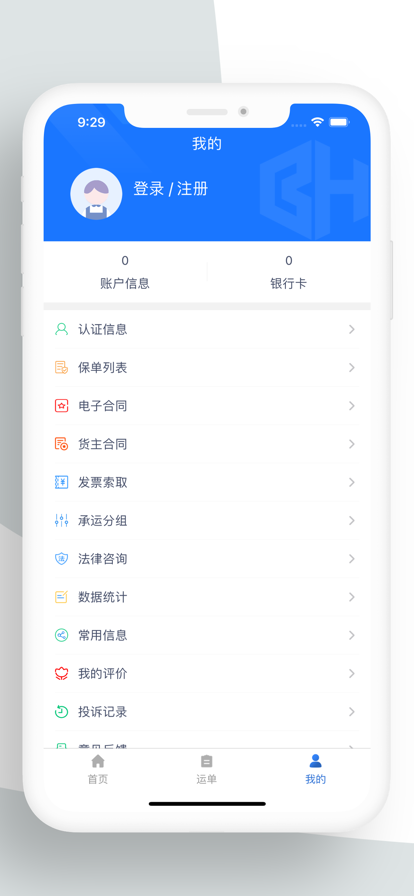Tap the 数据统计 chart icon
The width and height of the screenshot is (414, 896).
coord(61,597)
